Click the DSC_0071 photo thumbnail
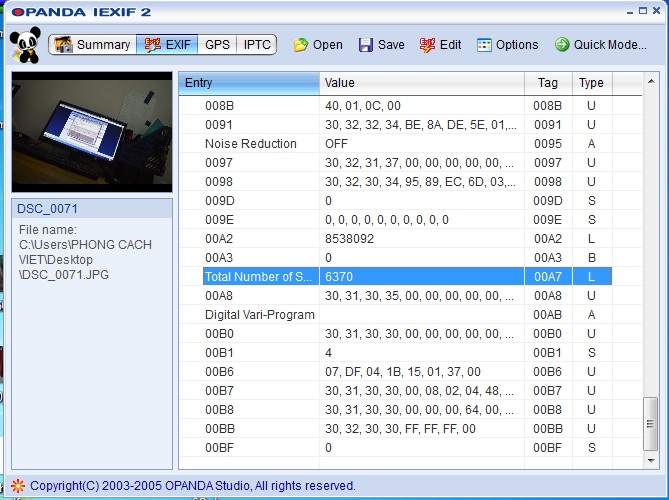This screenshot has height=500, width=669. [92, 132]
